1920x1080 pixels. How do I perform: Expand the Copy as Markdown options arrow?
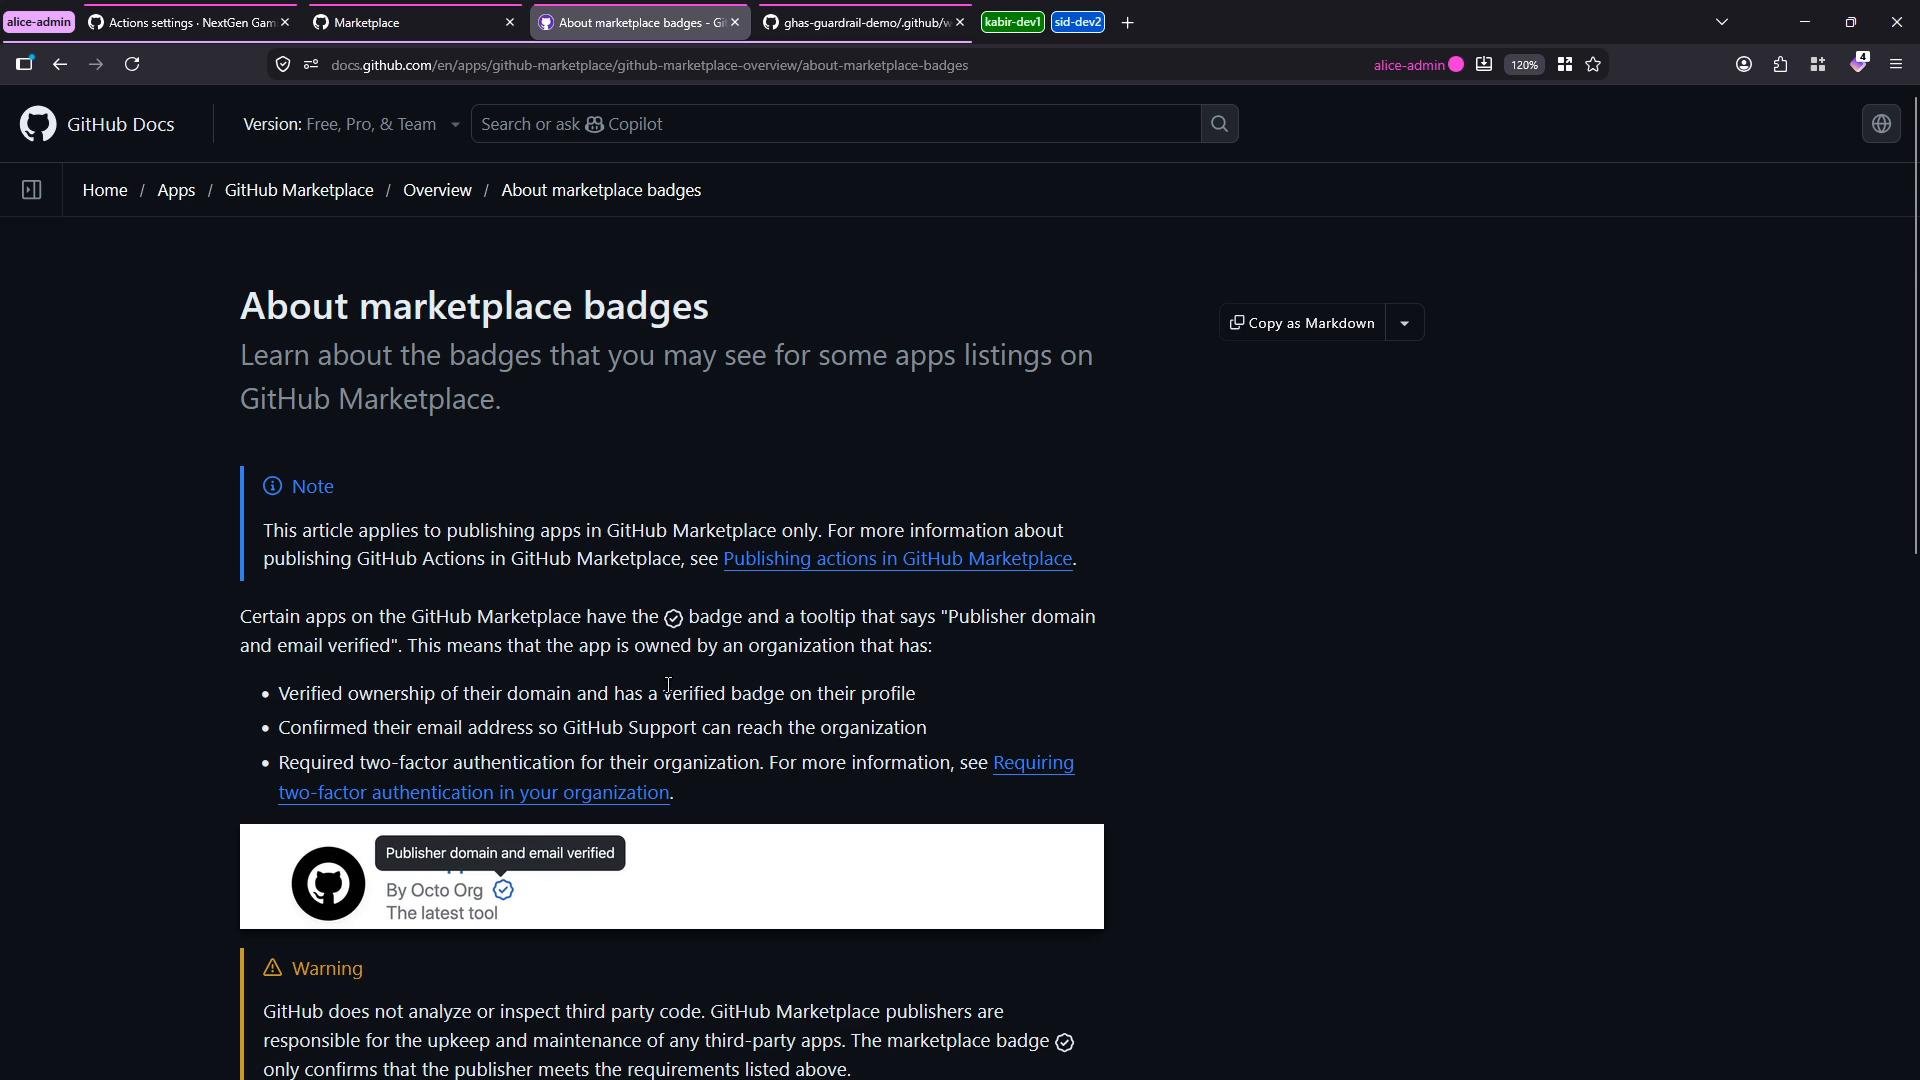tap(1405, 323)
